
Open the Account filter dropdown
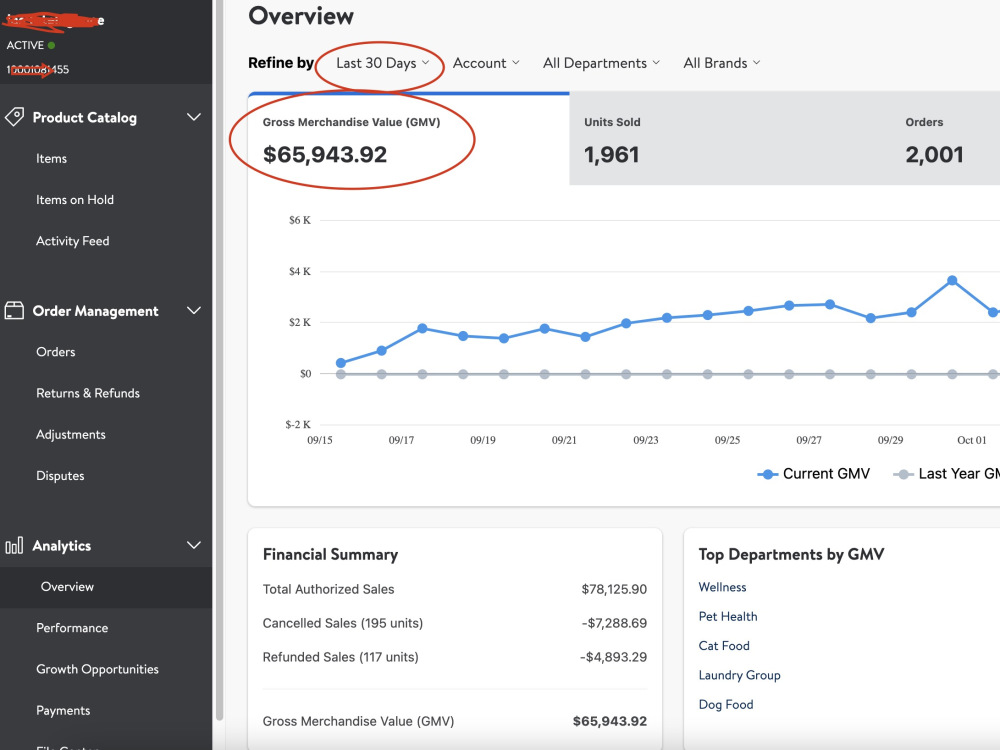[x=486, y=63]
